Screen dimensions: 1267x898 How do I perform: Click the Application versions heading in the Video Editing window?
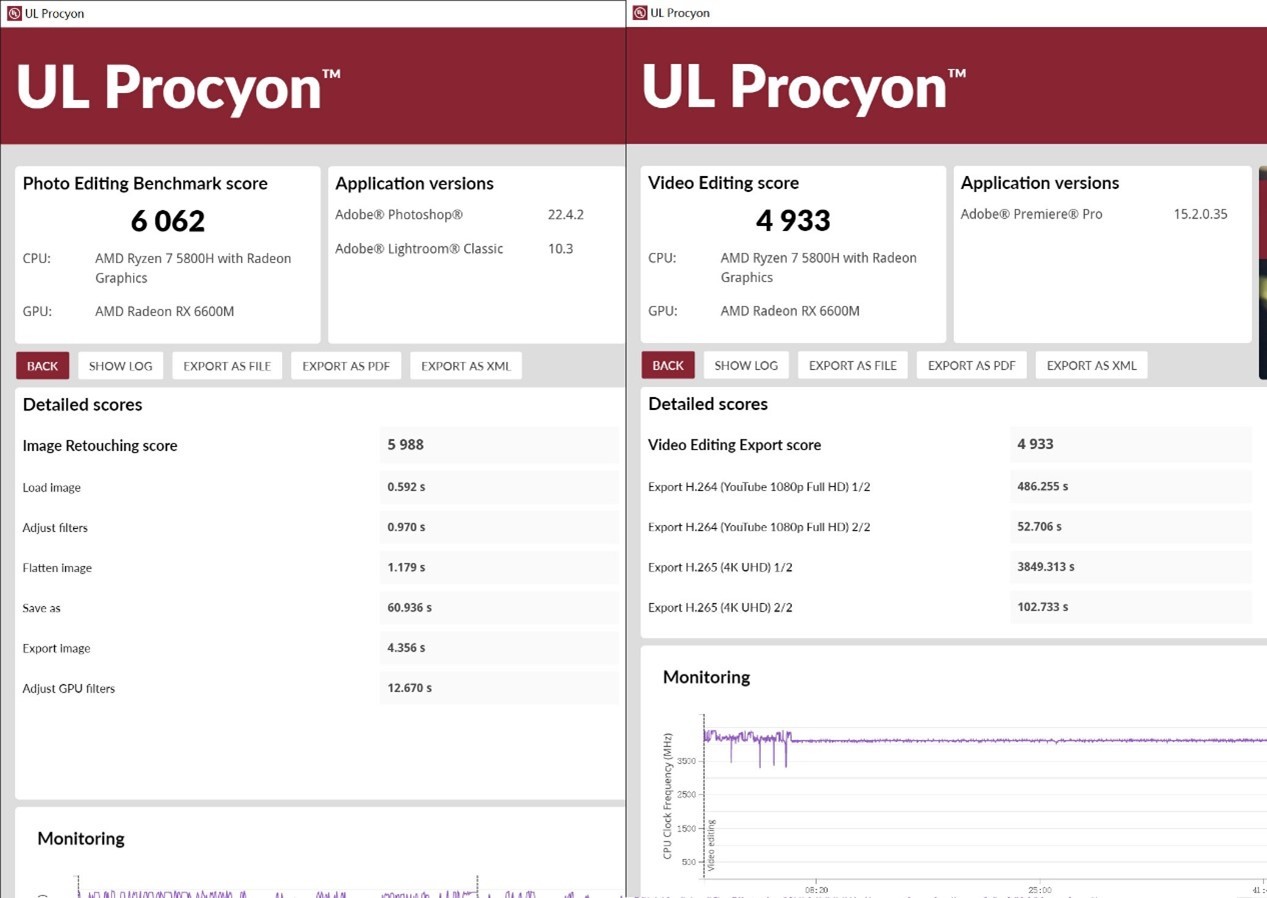click(x=1040, y=183)
